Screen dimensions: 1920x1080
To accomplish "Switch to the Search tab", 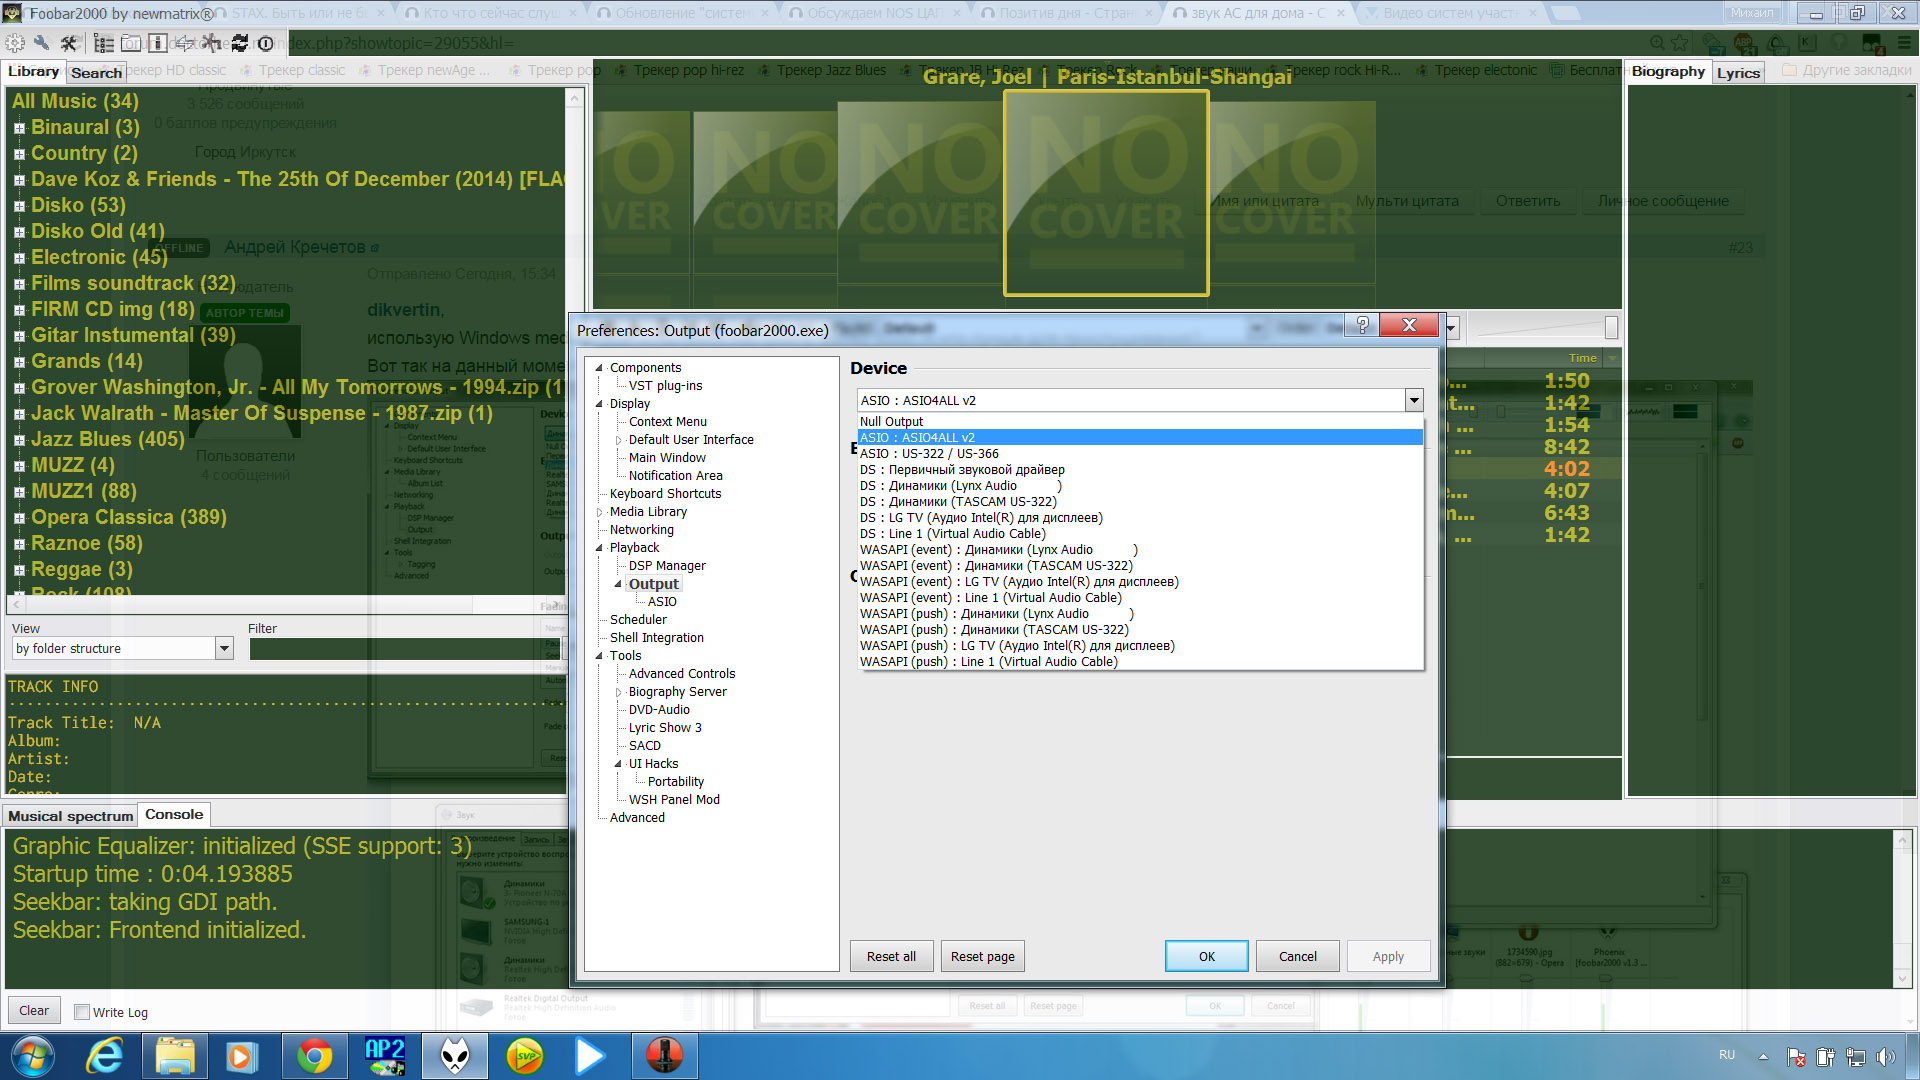I will [96, 73].
